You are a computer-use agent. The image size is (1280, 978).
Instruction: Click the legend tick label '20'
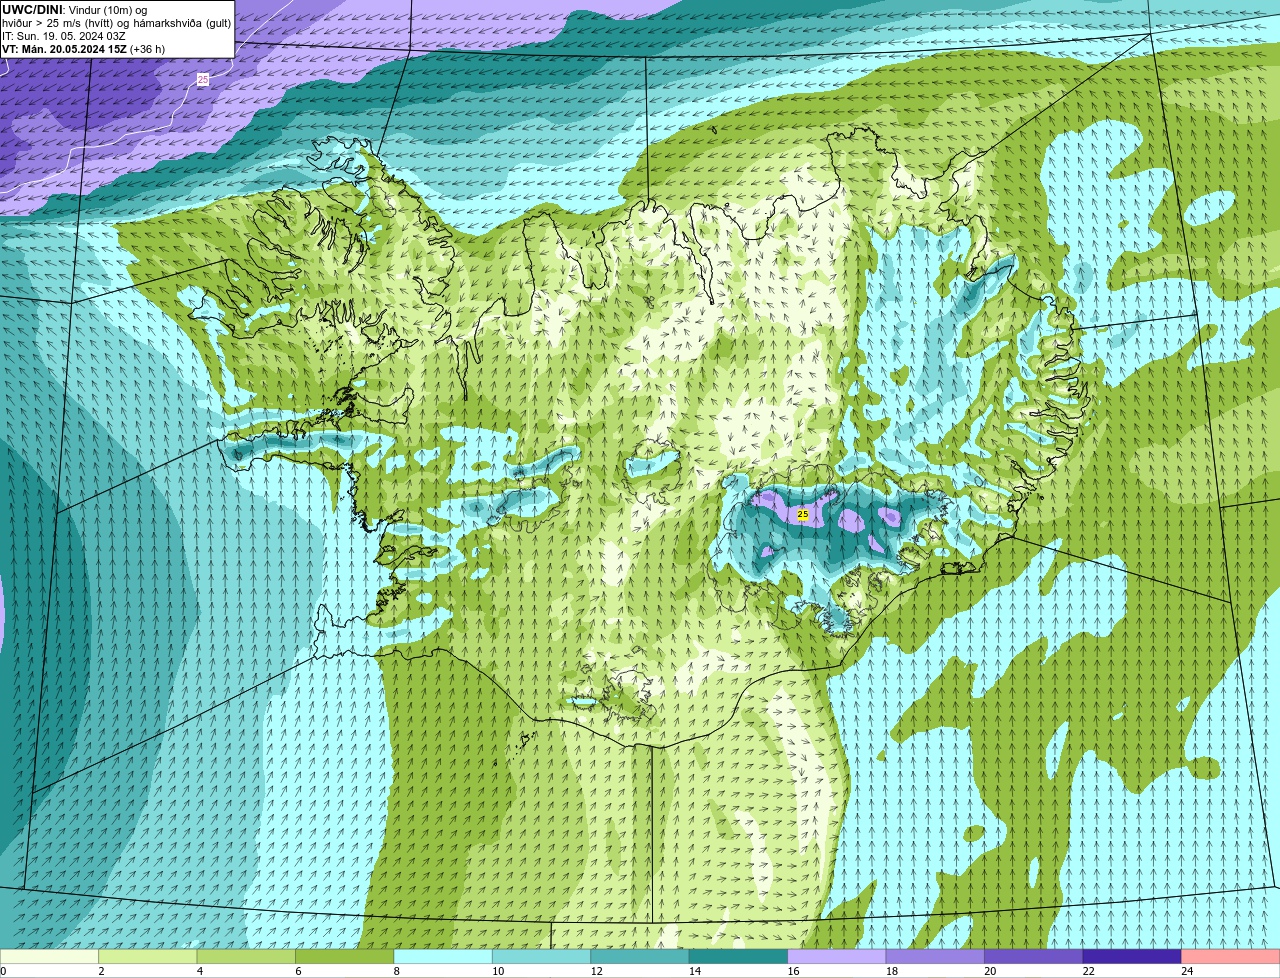[990, 971]
